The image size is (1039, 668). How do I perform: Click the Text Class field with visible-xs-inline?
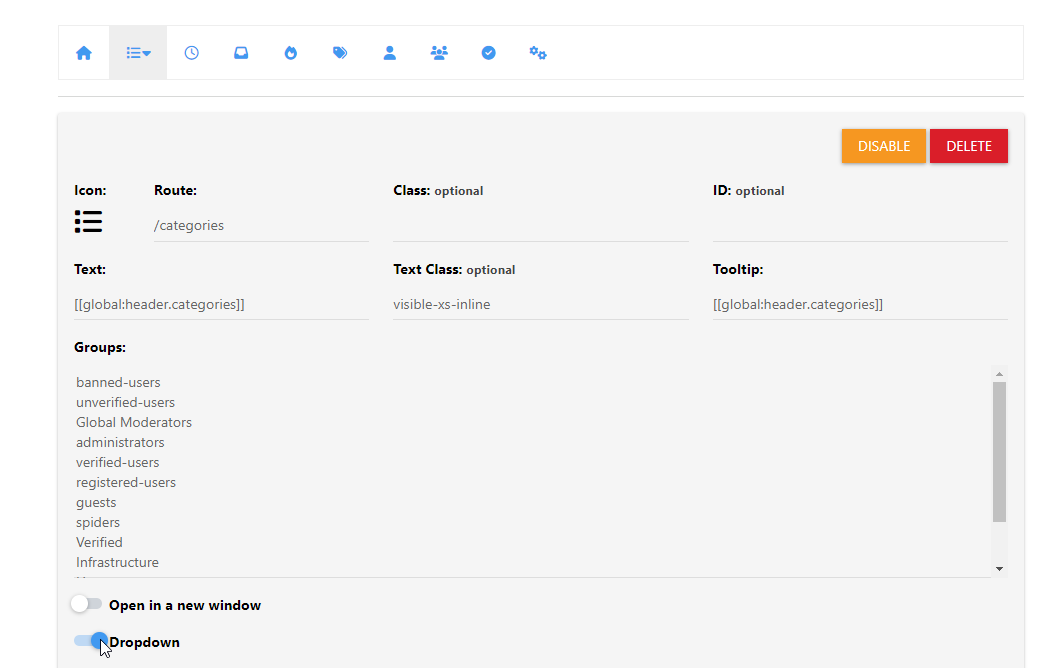540,305
